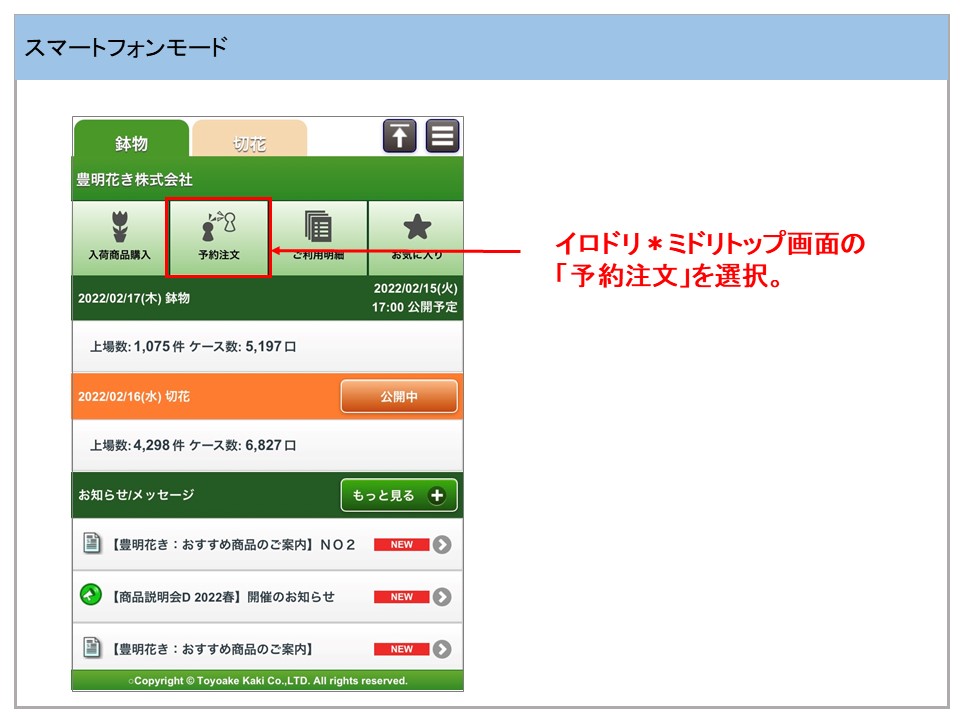
Task: Tap the tulip icon for 入荷商品購入
Action: pyautogui.click(x=119, y=227)
